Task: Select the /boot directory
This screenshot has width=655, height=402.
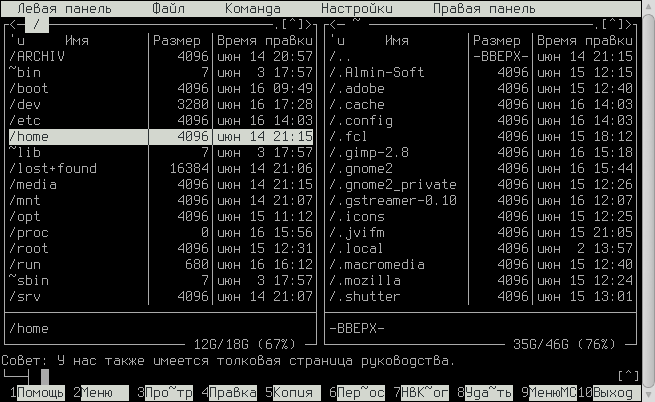Action: 161,89
